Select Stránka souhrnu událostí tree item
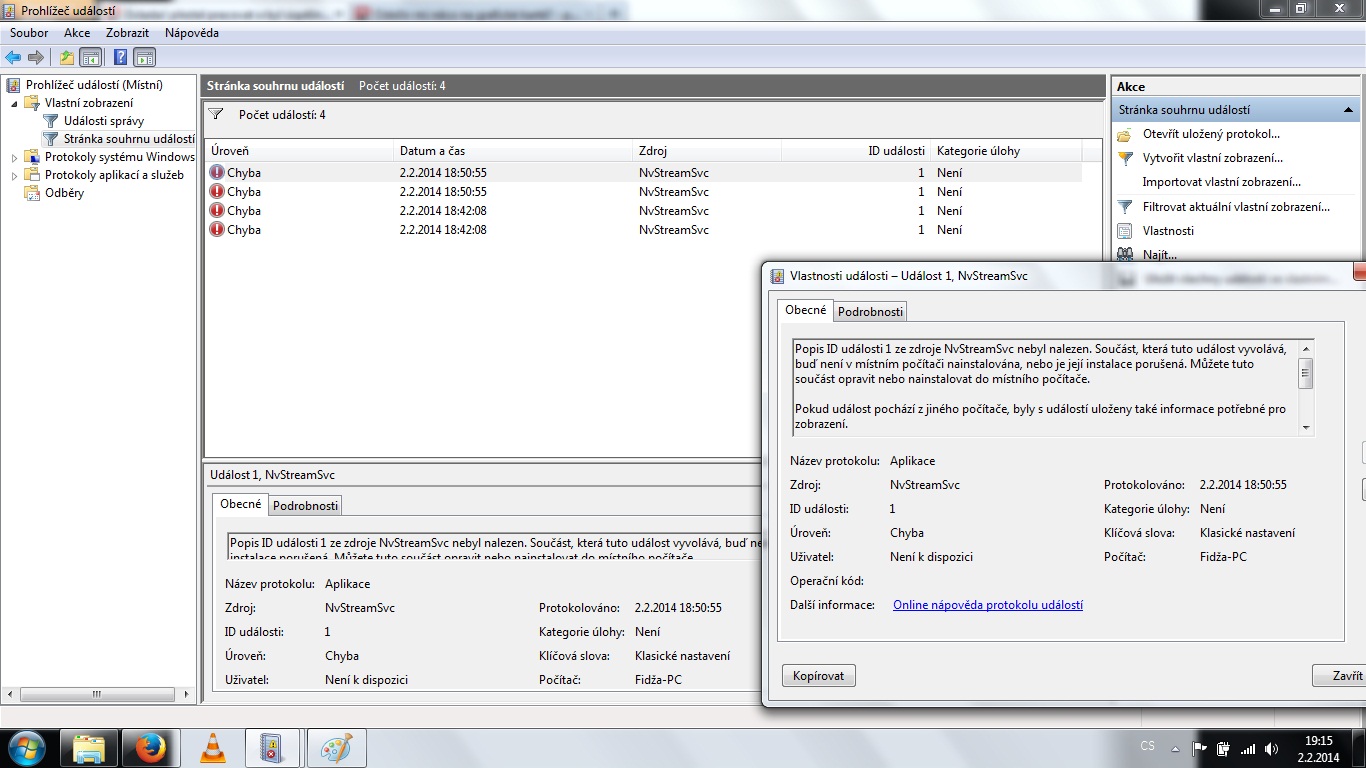1366x768 pixels. coord(129,139)
